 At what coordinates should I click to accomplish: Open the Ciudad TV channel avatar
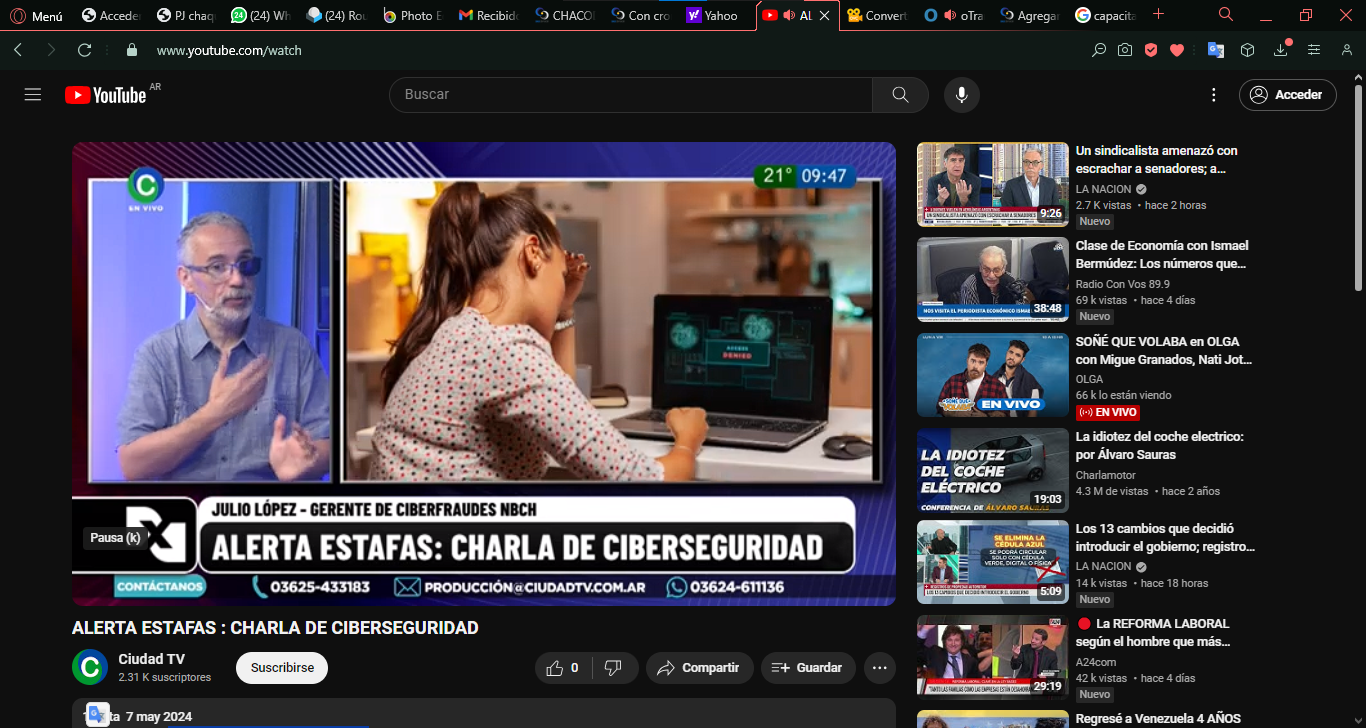90,667
